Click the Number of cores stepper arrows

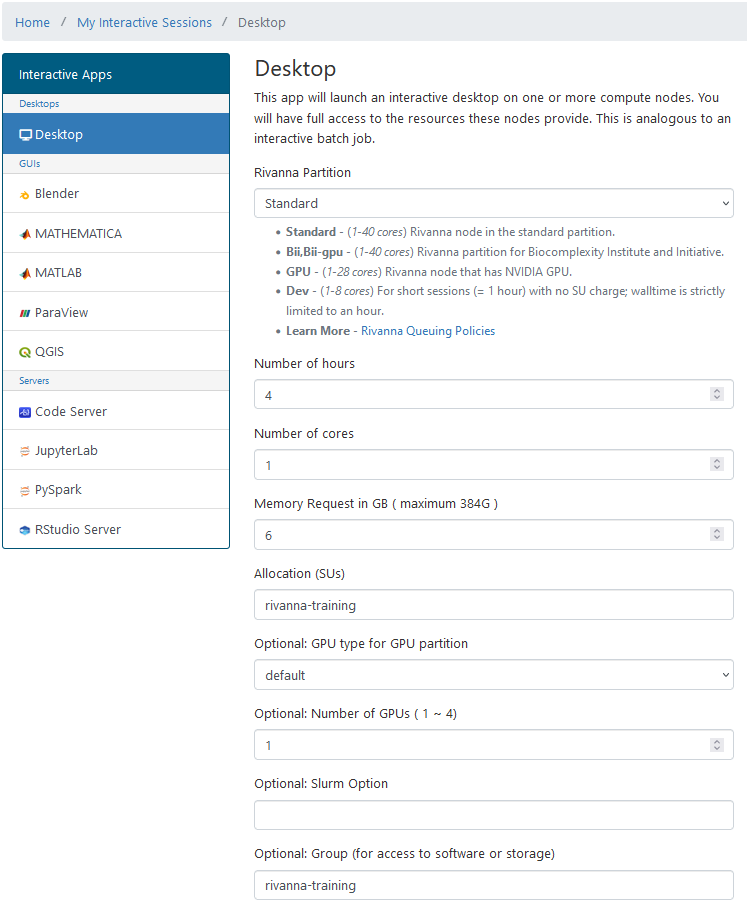tap(716, 465)
